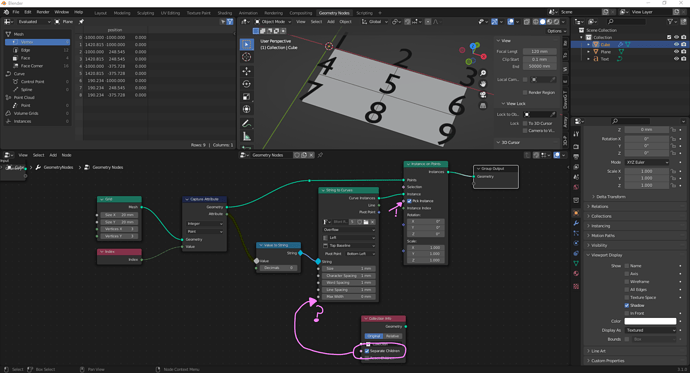Toggle the camera view icon
690x373 pixels.
pos(483,95)
